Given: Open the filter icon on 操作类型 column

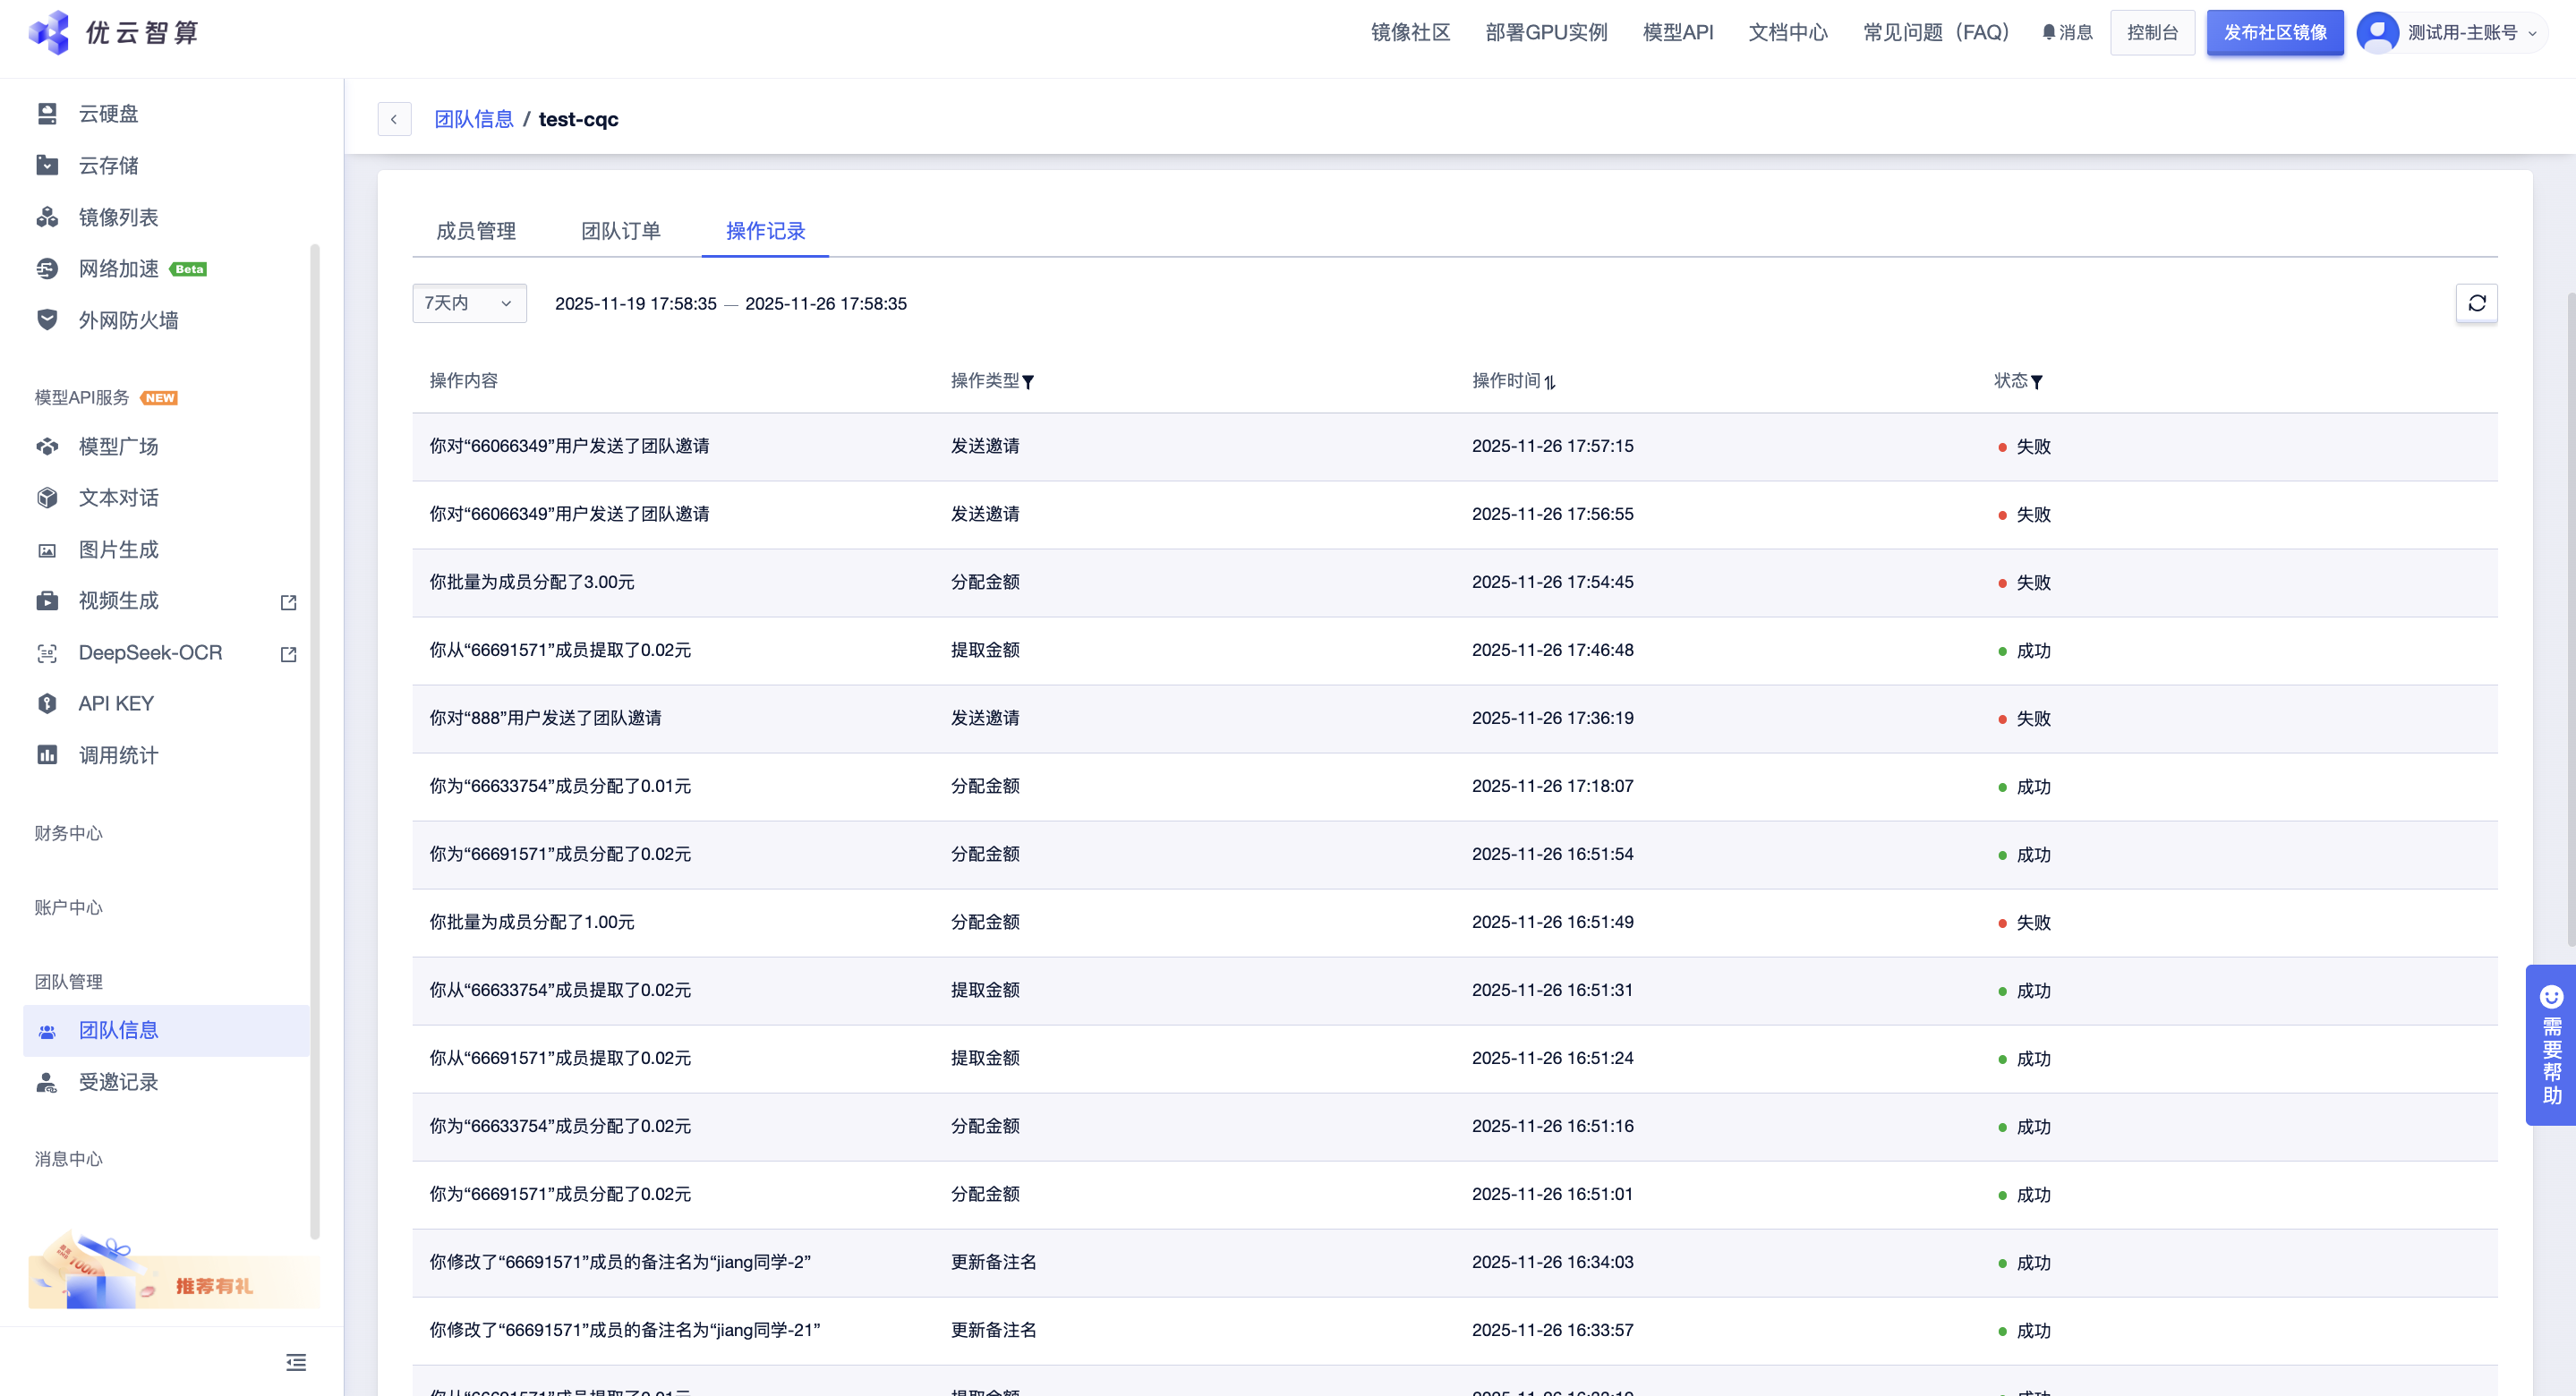Looking at the screenshot, I should click(1028, 382).
